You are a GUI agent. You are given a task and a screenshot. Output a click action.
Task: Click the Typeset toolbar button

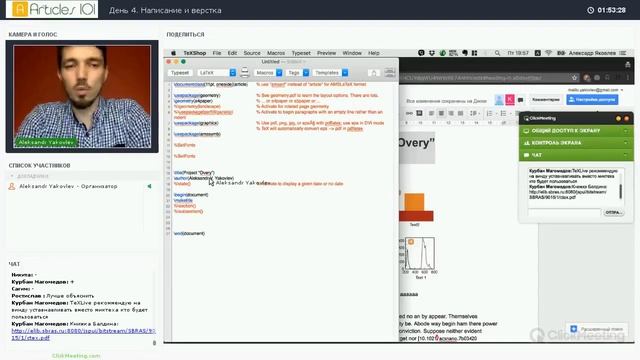point(180,73)
